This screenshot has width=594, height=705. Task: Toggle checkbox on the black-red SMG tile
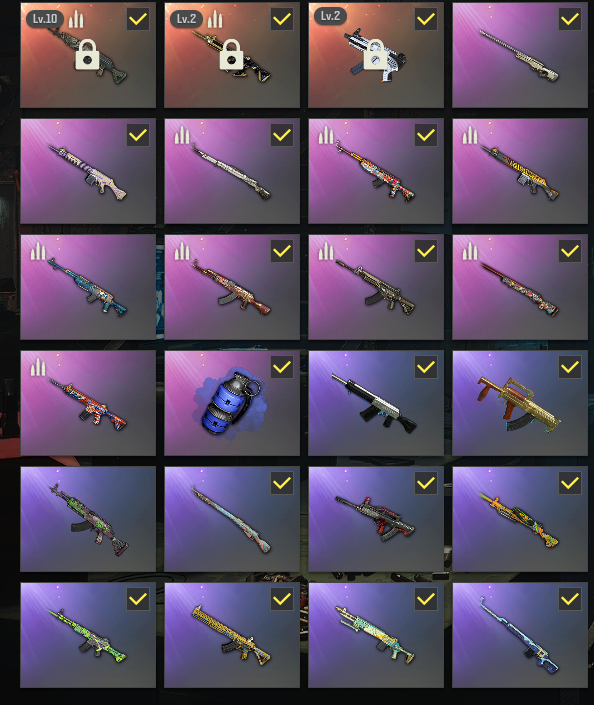tap(426, 483)
